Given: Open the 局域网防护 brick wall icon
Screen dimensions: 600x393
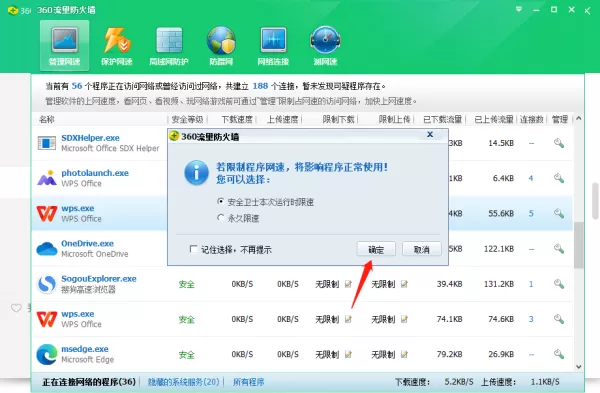Looking at the screenshot, I should tap(169, 46).
